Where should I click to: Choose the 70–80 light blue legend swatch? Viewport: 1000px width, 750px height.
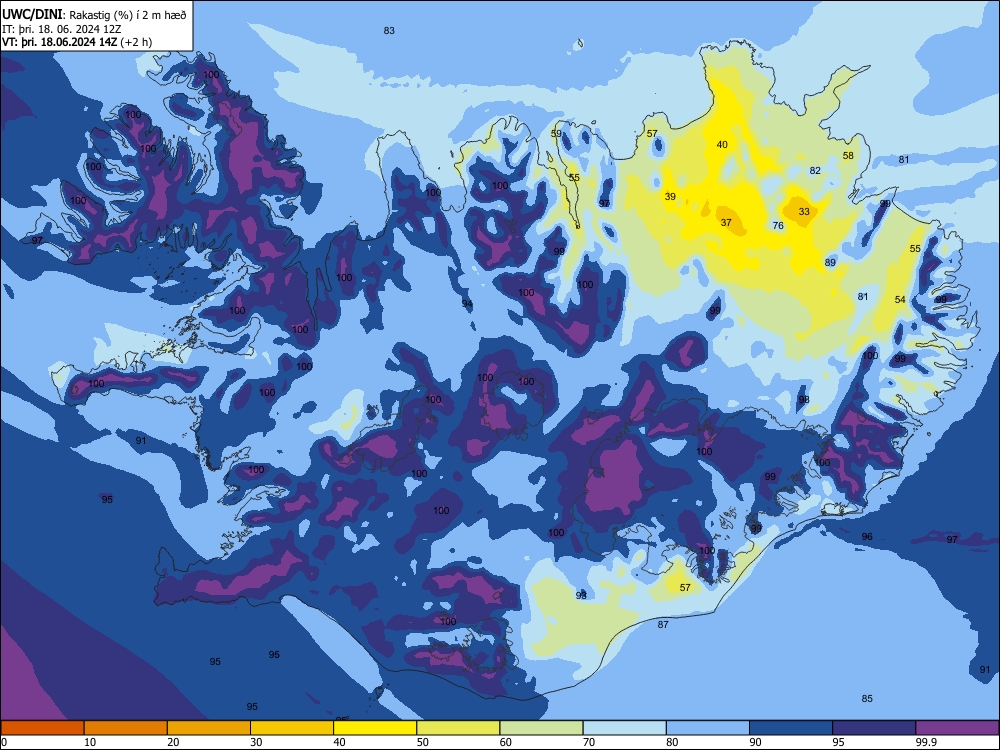pos(624,728)
